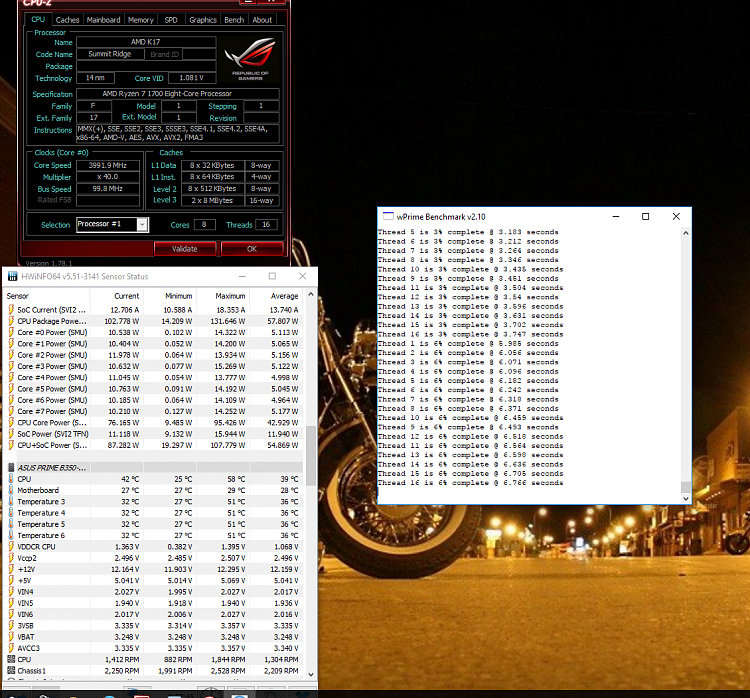
Task: Click the HWiNFO64 title bar app icon
Action: pyautogui.click(x=12, y=277)
